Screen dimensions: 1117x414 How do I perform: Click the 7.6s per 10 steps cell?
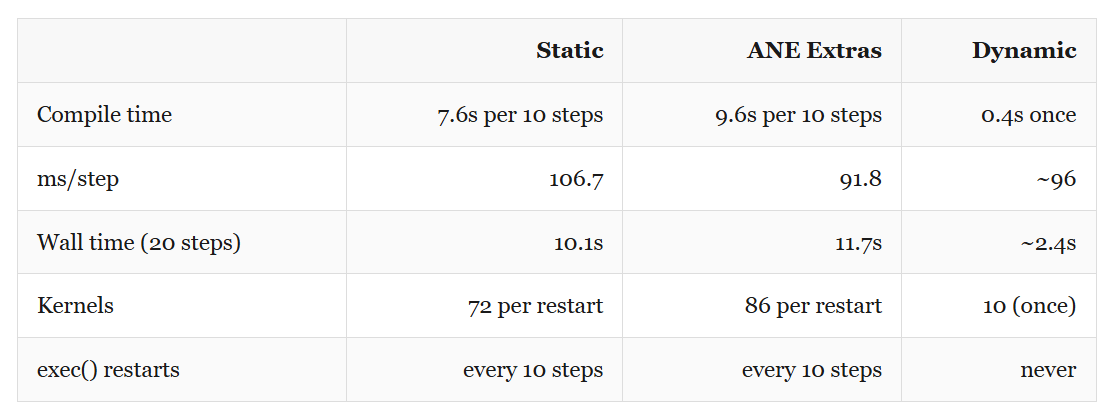(520, 115)
